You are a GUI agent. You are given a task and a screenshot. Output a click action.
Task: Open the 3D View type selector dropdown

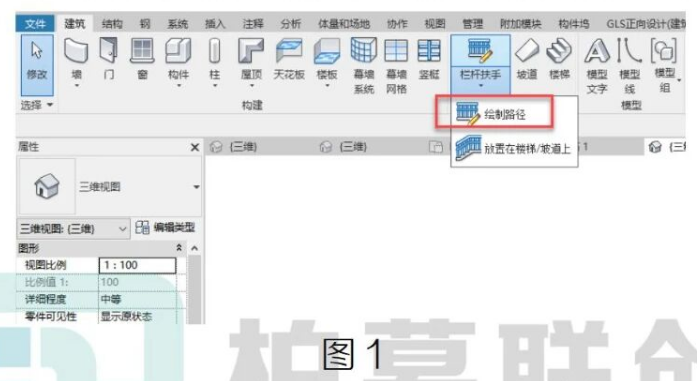point(196,187)
